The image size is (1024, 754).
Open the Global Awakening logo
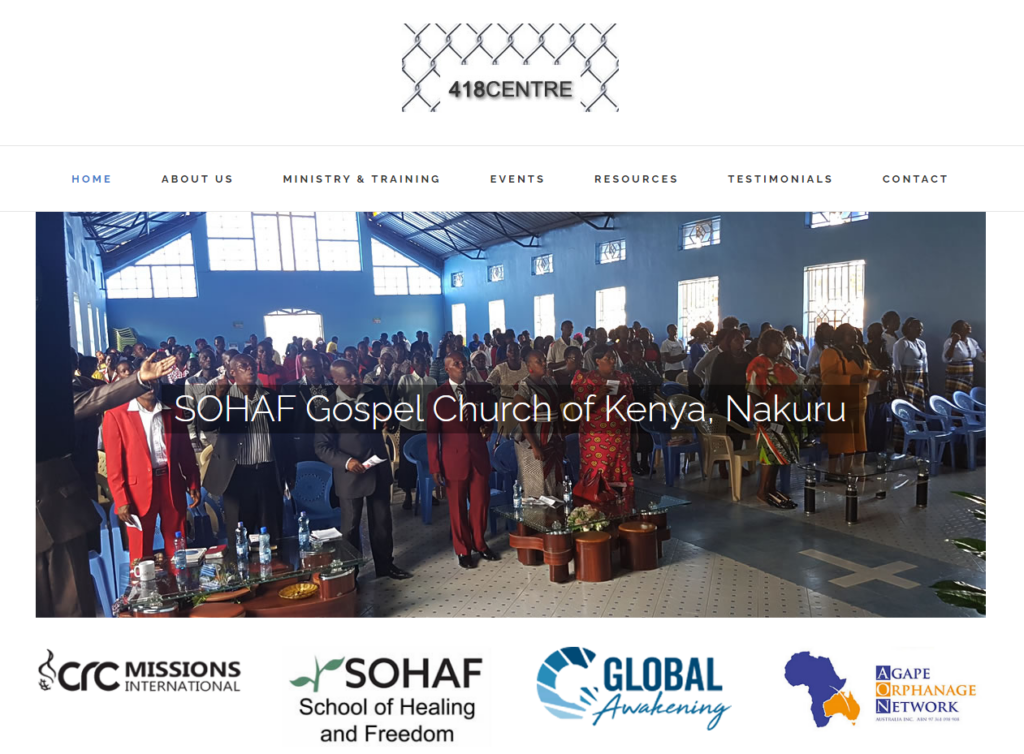point(633,687)
